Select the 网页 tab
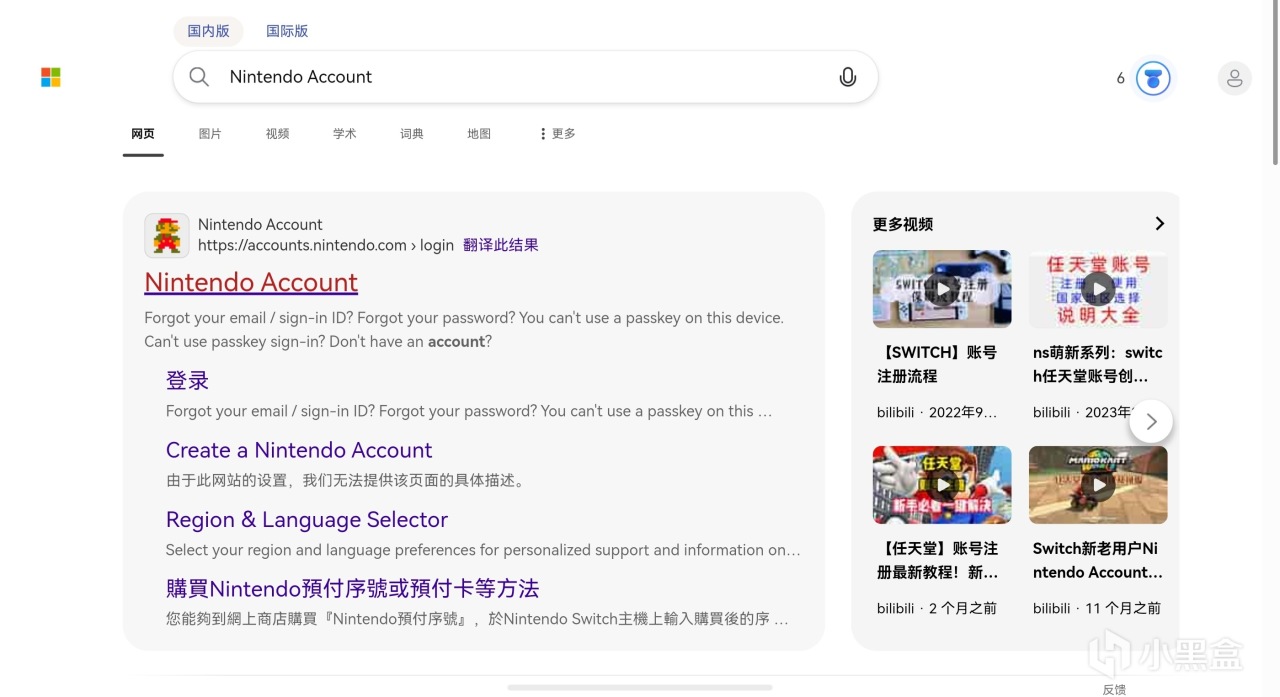 click(143, 134)
